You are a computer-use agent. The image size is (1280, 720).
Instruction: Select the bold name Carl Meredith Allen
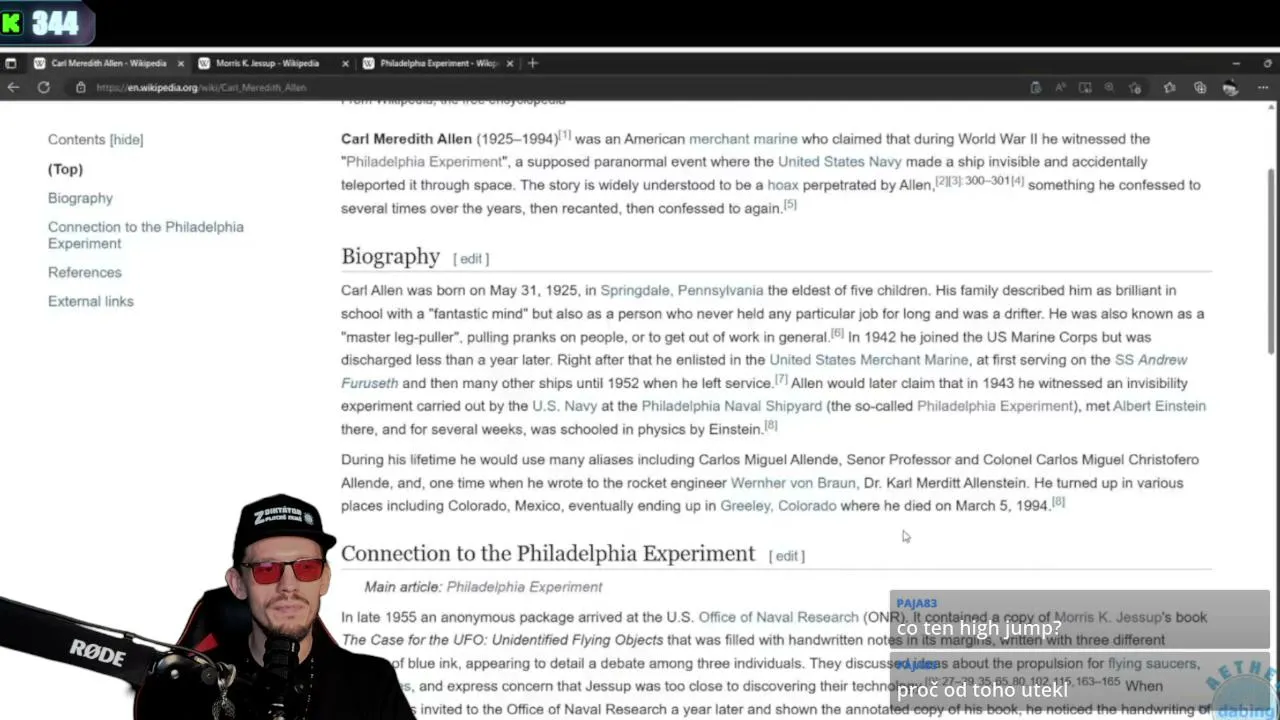(406, 139)
